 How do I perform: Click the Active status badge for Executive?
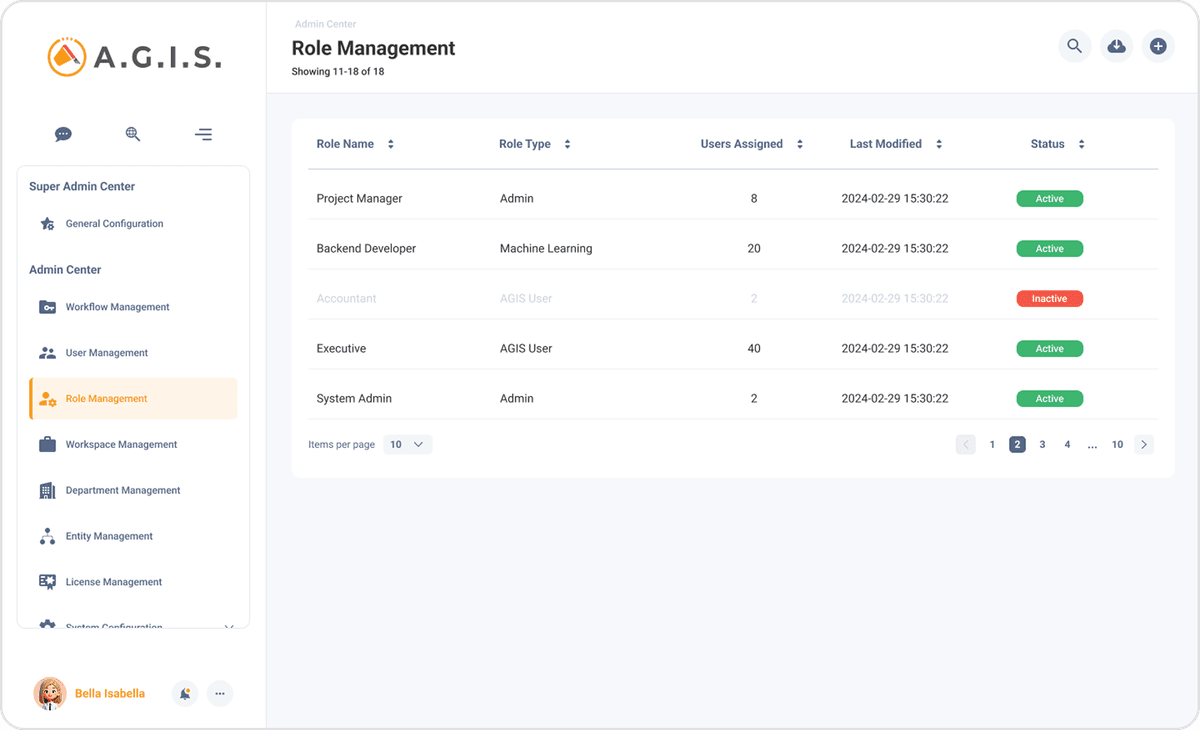[x=1049, y=348]
